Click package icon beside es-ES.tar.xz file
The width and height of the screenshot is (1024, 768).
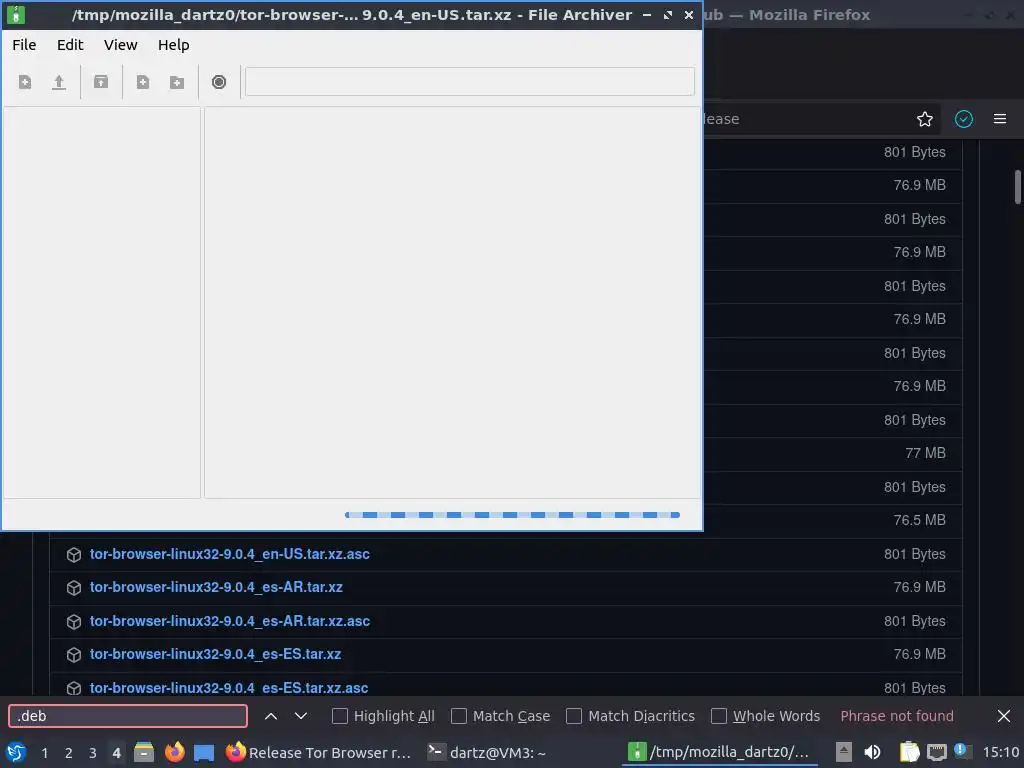tap(74, 655)
